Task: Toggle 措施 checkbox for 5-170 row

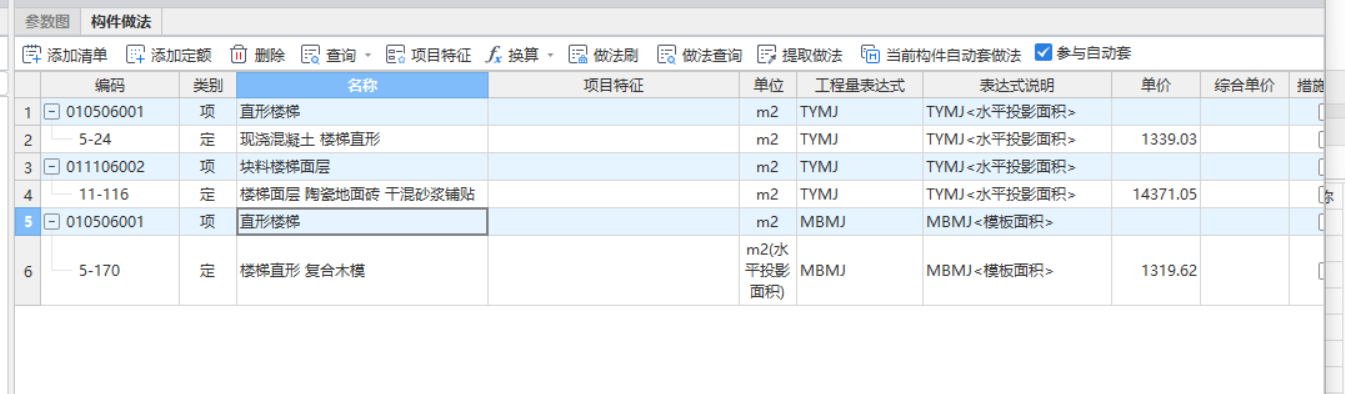Action: (x=1322, y=270)
